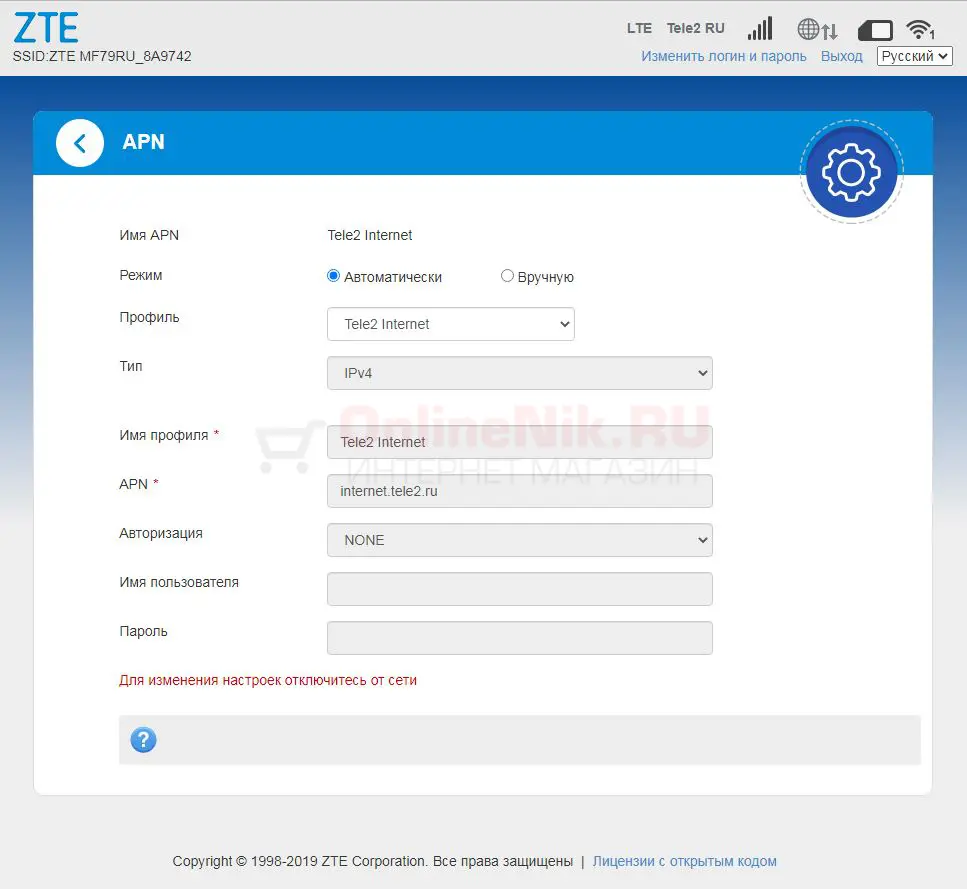The height and width of the screenshot is (889, 967).
Task: Open Лицензии с открытым кодом link
Action: coord(685,861)
